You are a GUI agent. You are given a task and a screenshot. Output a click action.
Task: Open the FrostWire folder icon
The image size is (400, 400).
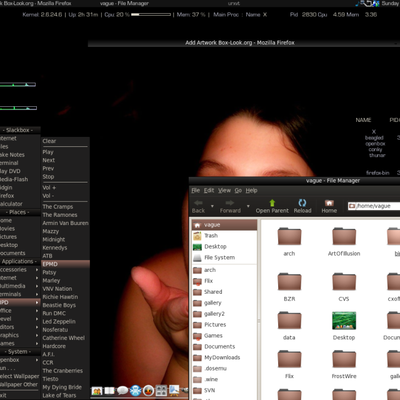(x=344, y=359)
